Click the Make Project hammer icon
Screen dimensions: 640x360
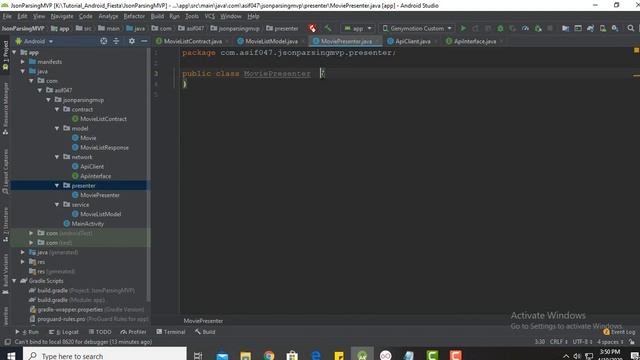click(x=328, y=28)
